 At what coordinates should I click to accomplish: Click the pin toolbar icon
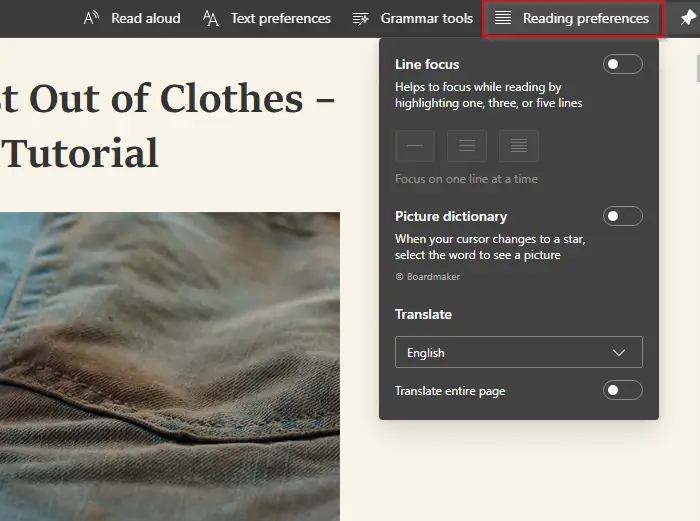688,18
